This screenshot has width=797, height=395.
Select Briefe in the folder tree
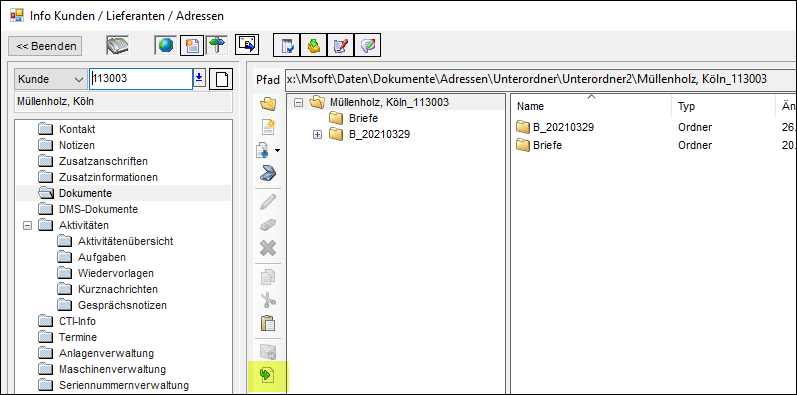point(363,118)
